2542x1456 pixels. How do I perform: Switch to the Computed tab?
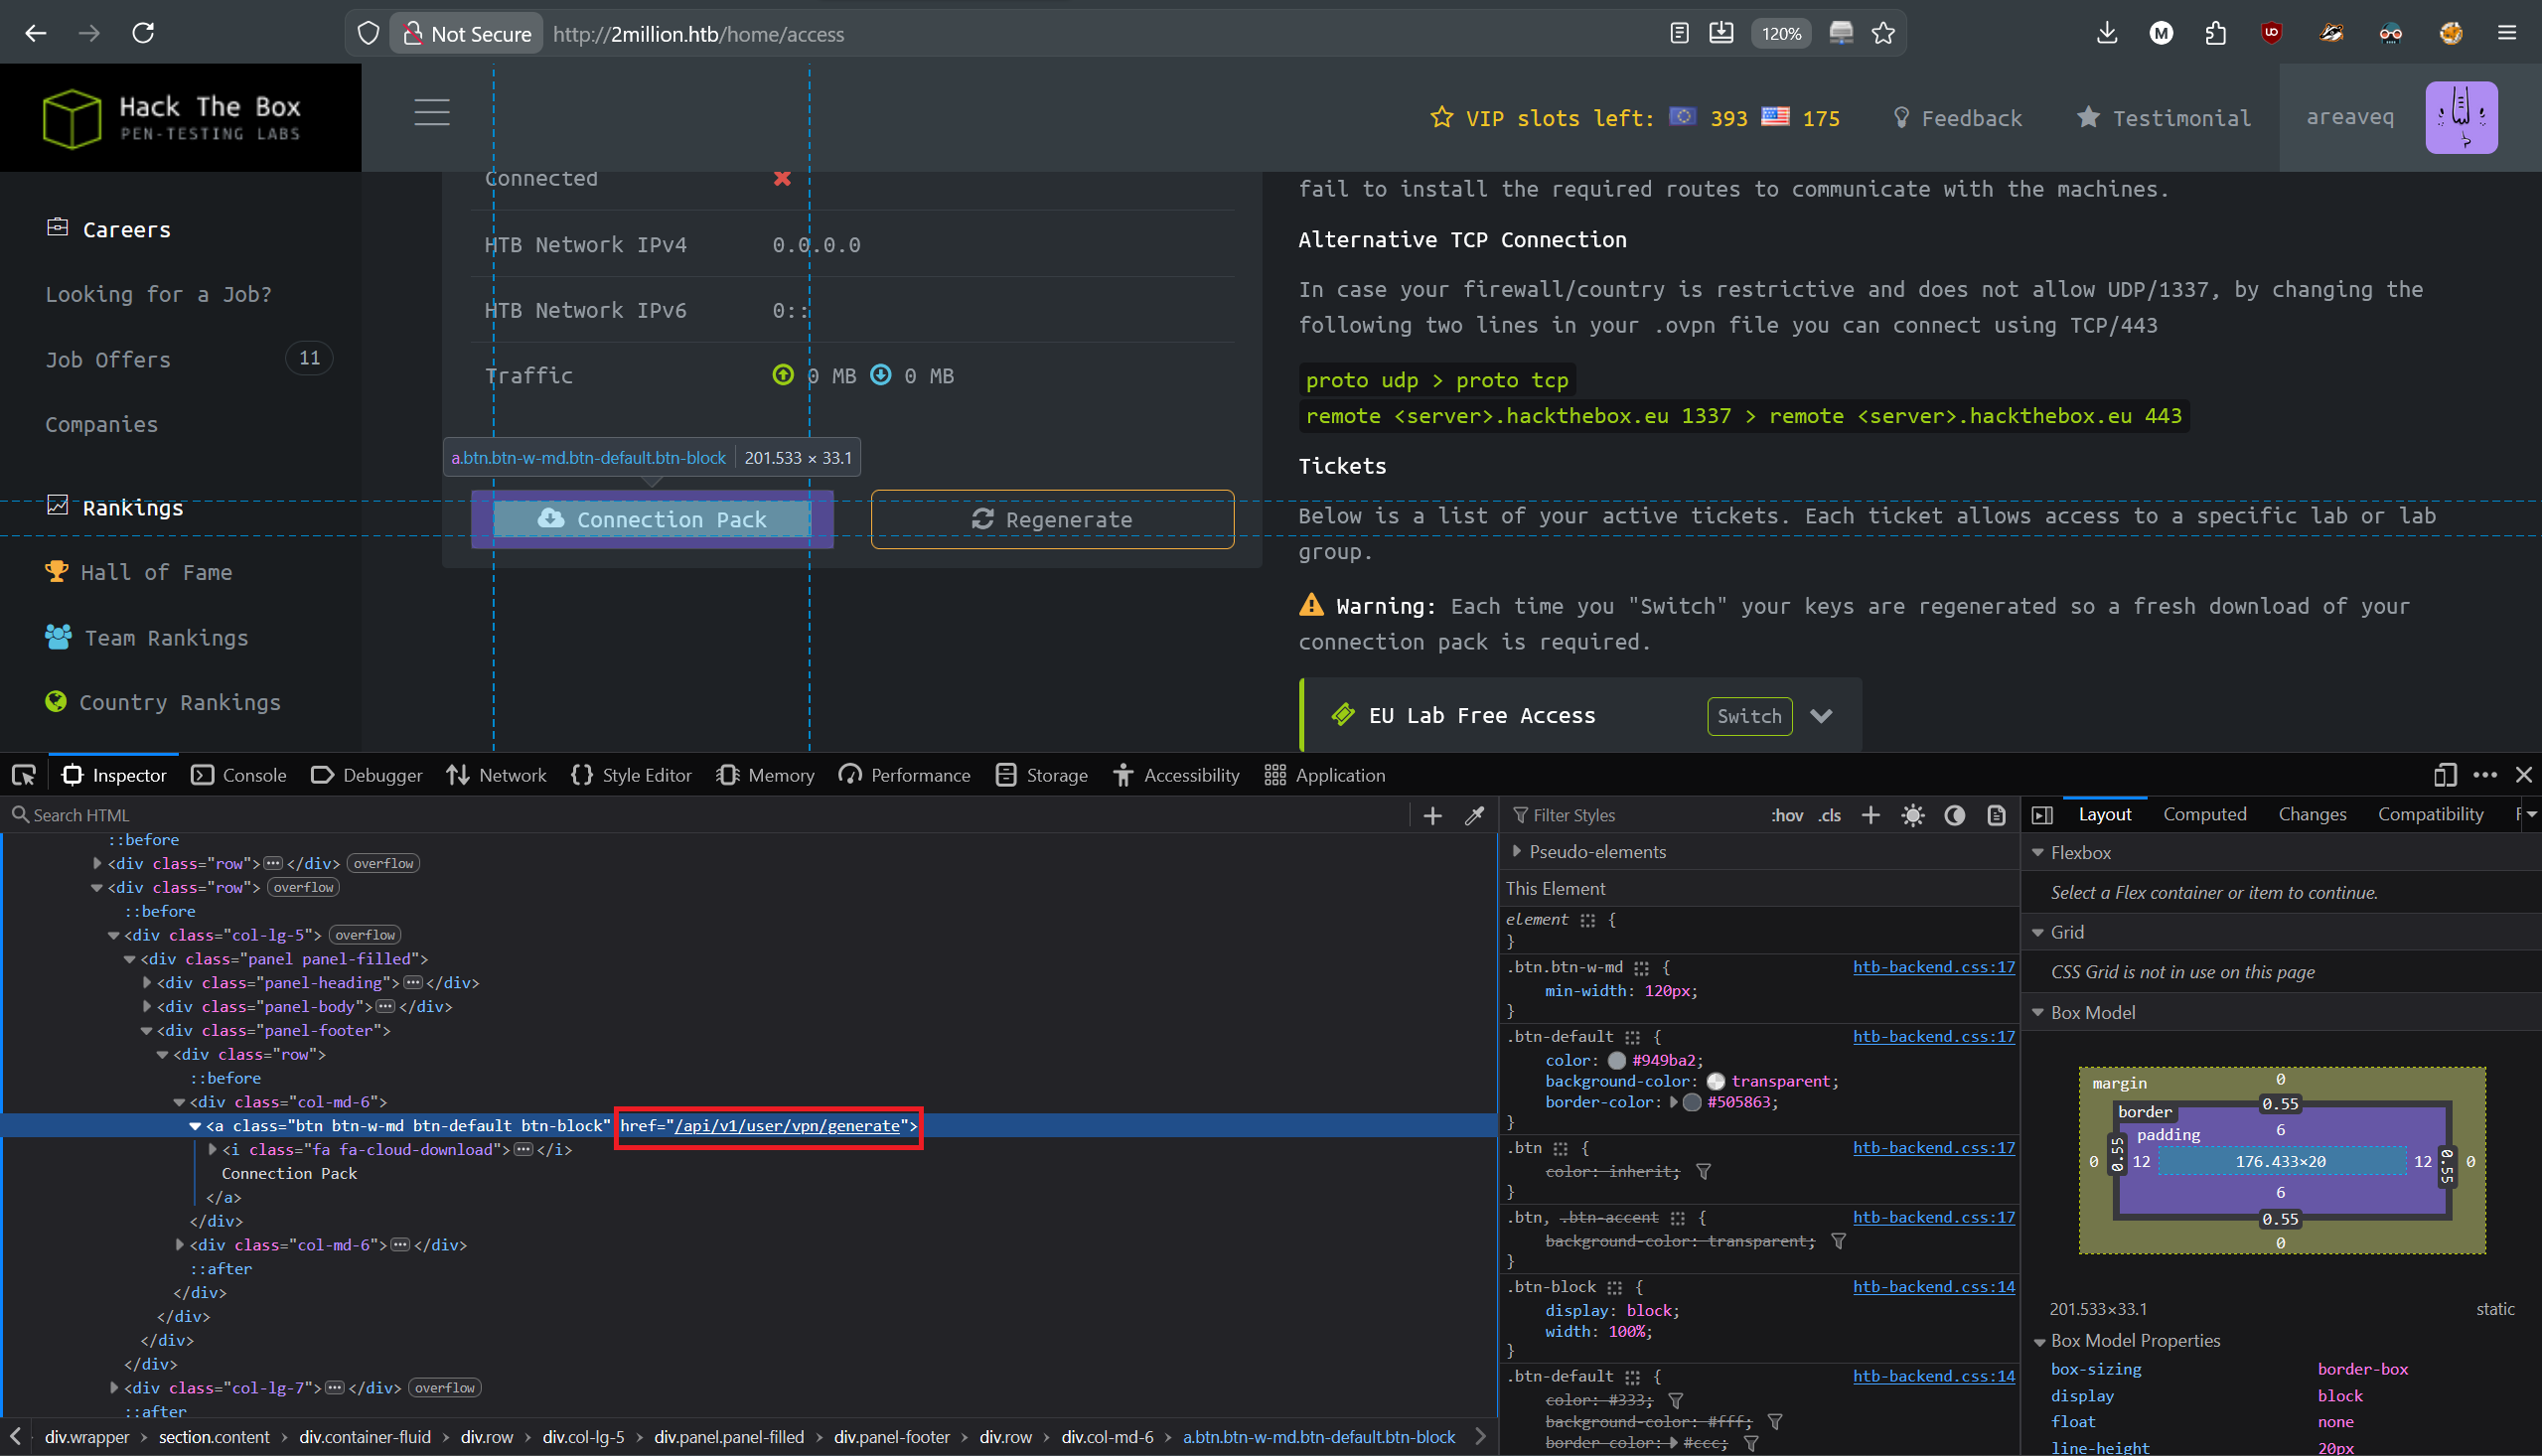(2205, 814)
